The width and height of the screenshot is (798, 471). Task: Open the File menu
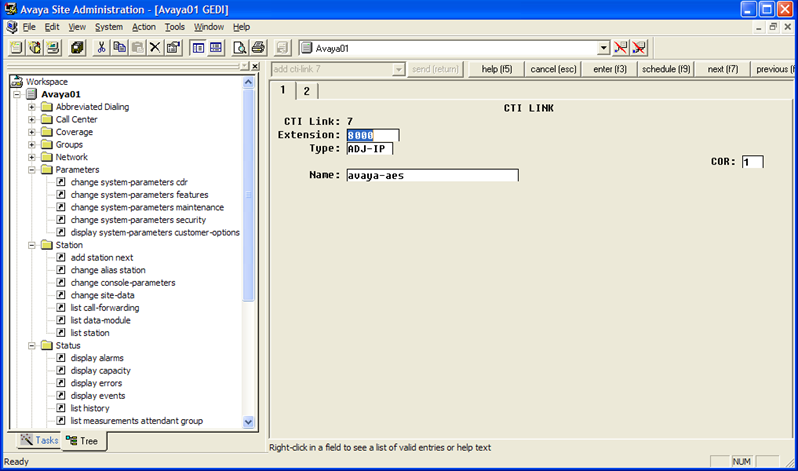coord(29,27)
